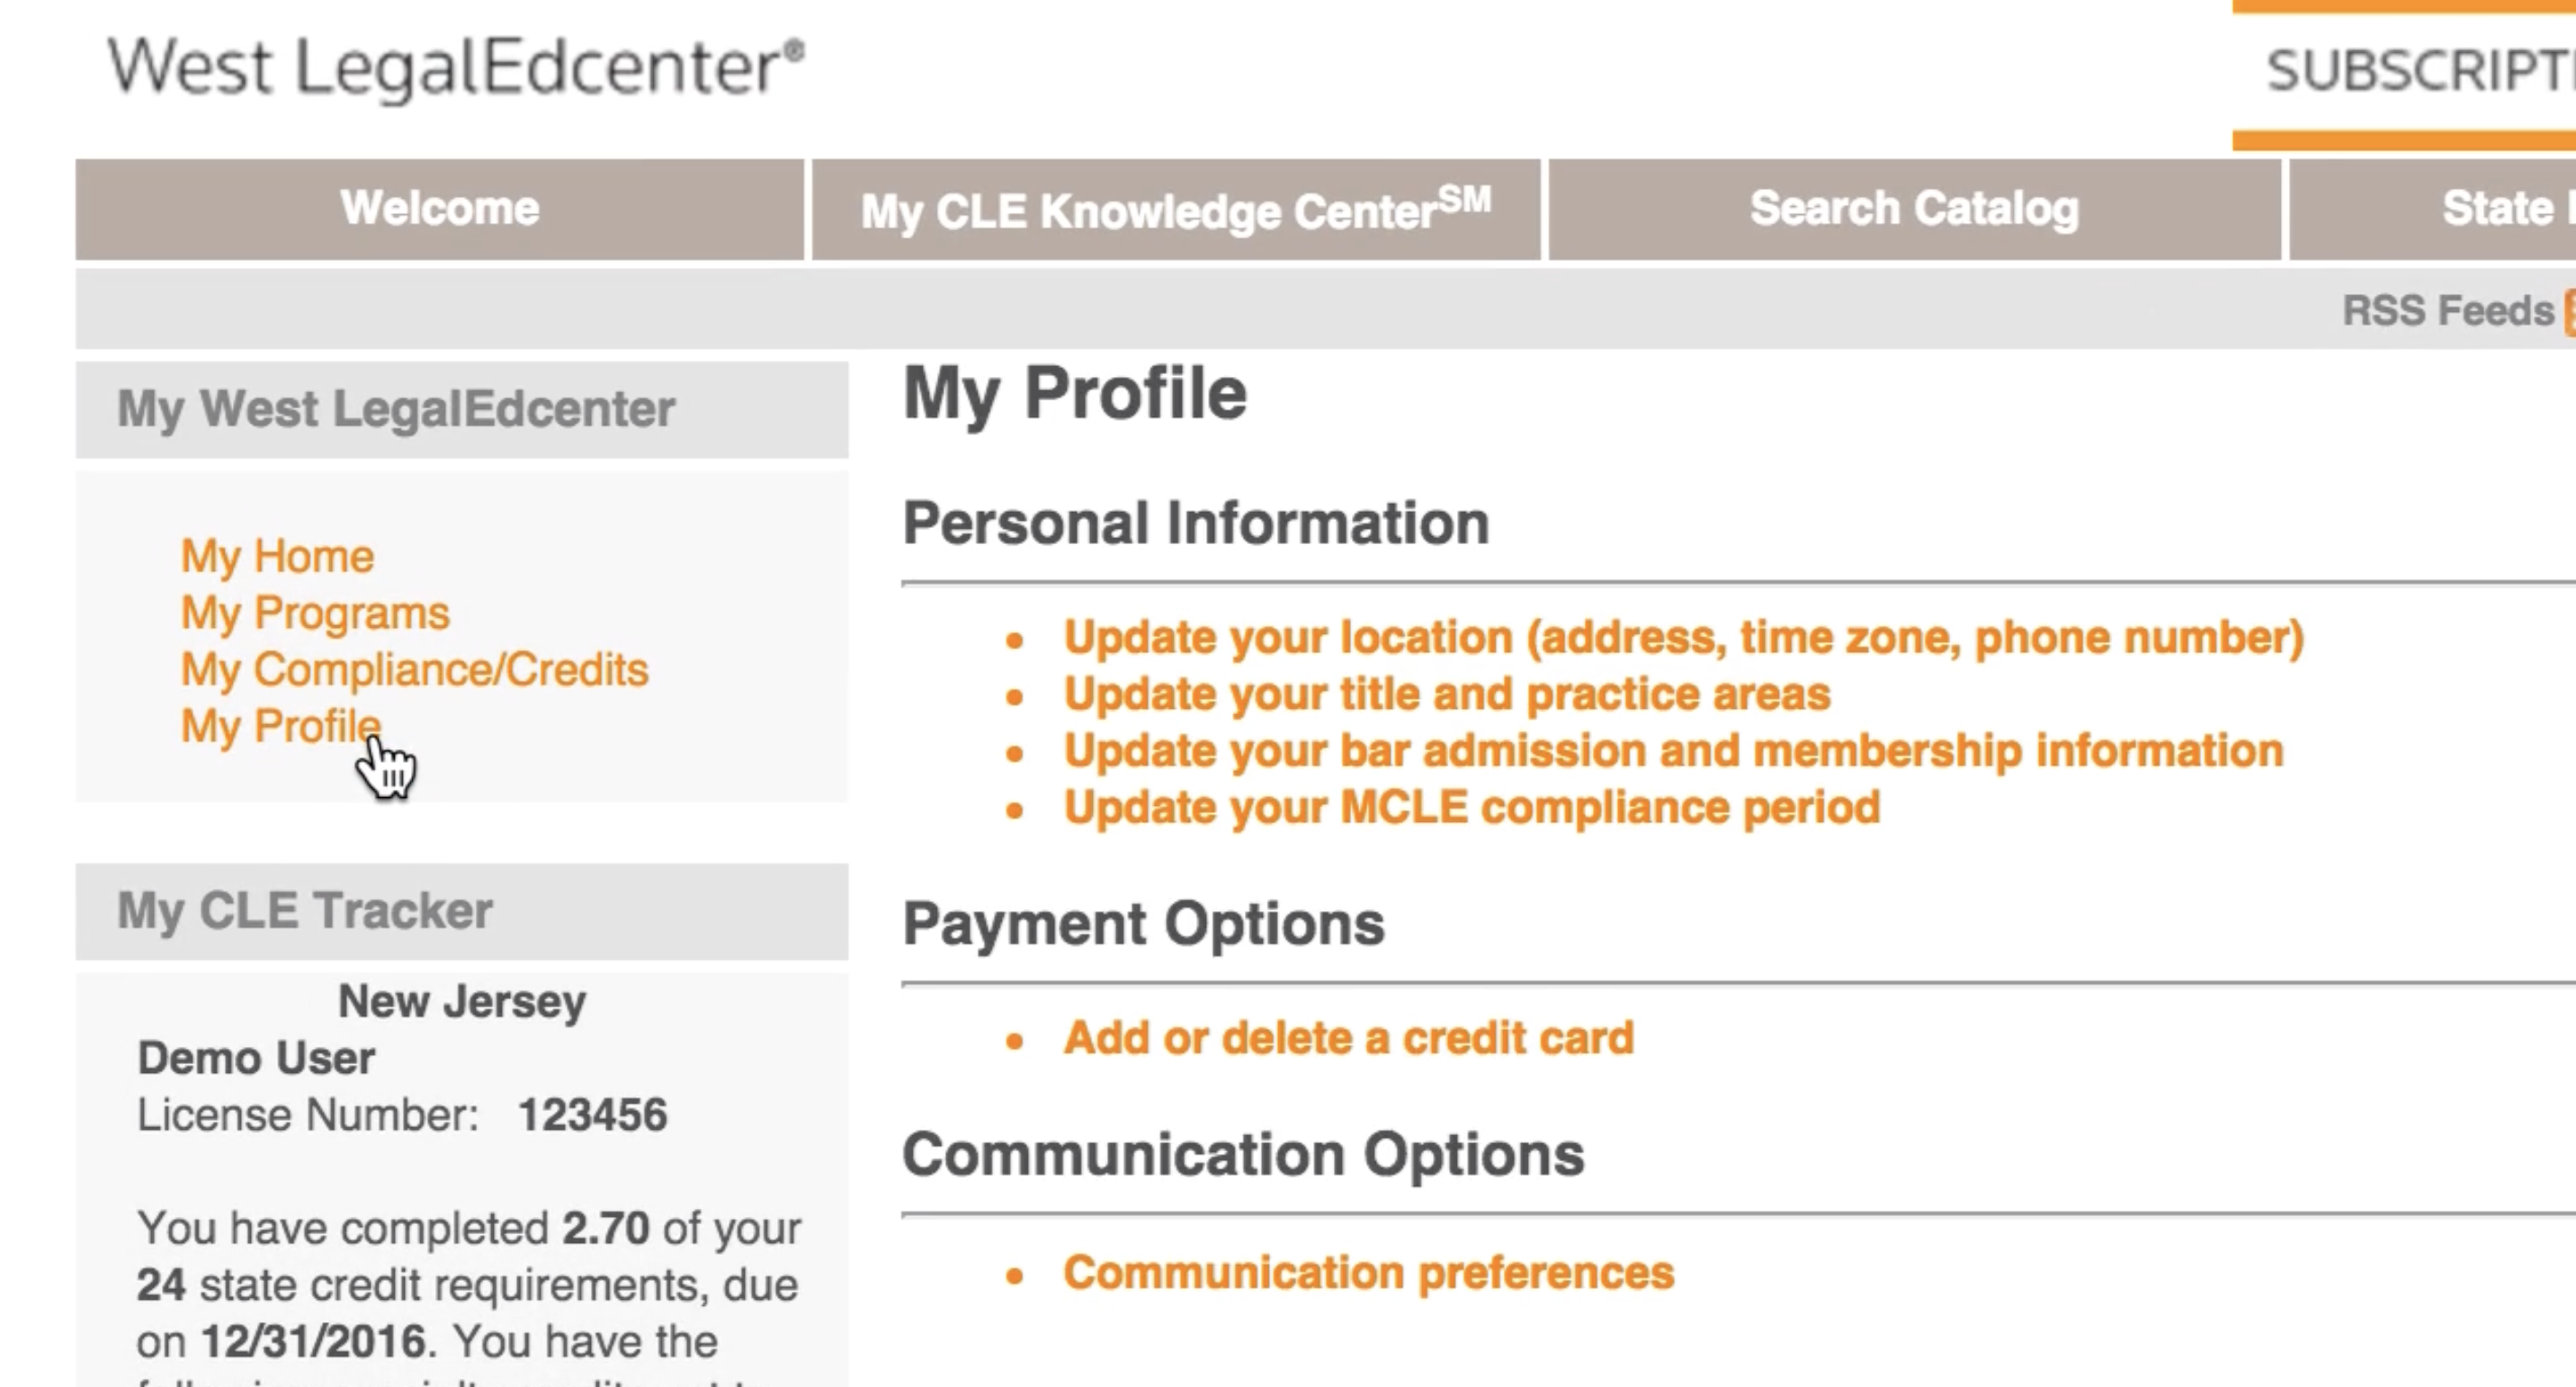Click the West LegalEdcenter logo
The image size is (2576, 1387).
[456, 68]
